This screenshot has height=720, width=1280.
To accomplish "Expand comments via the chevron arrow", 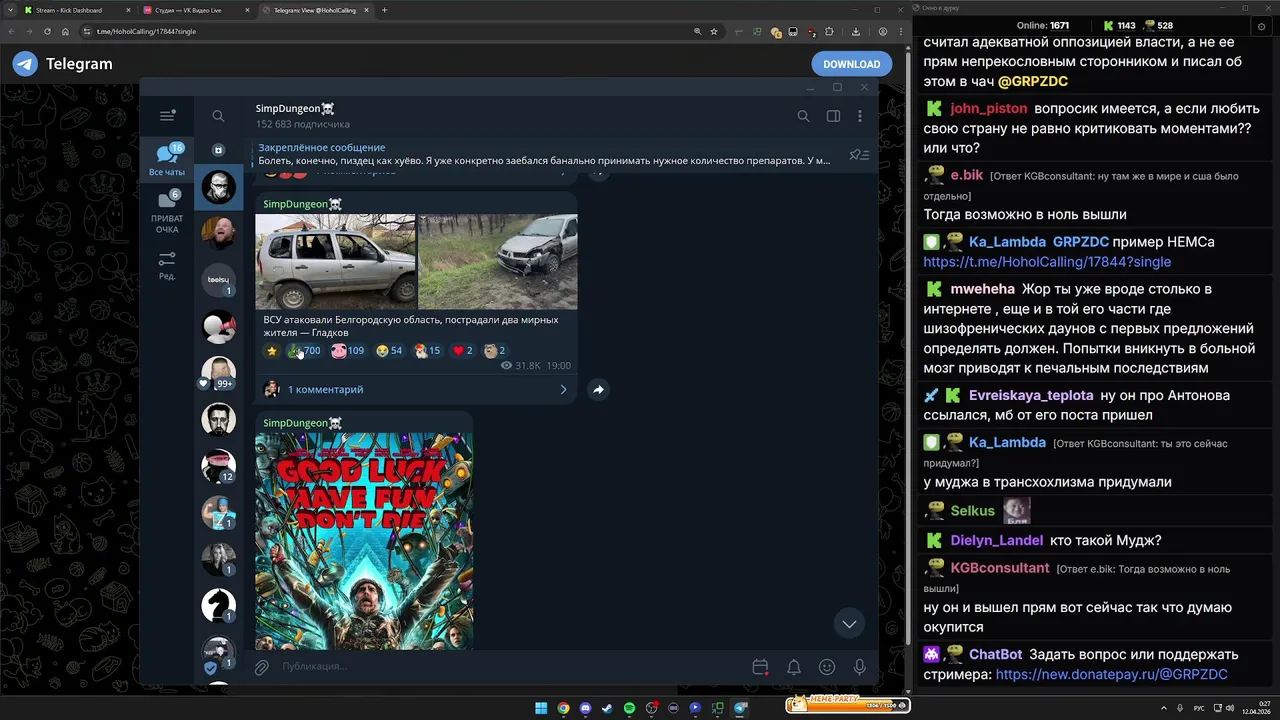I will 563,390.
